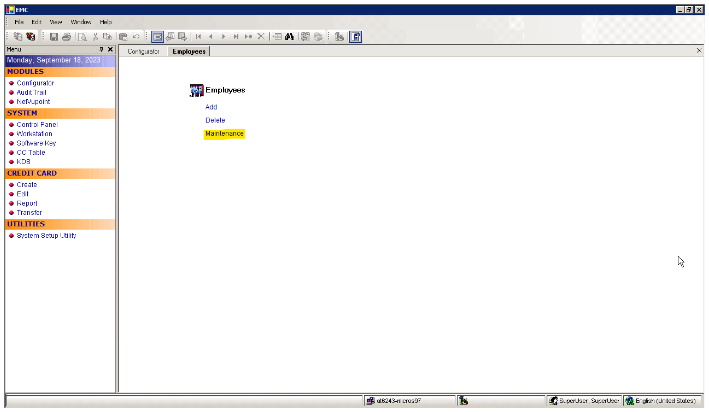The height and width of the screenshot is (412, 709).
Task: Click the Cut scissors icon
Action: pyautogui.click(x=95, y=37)
